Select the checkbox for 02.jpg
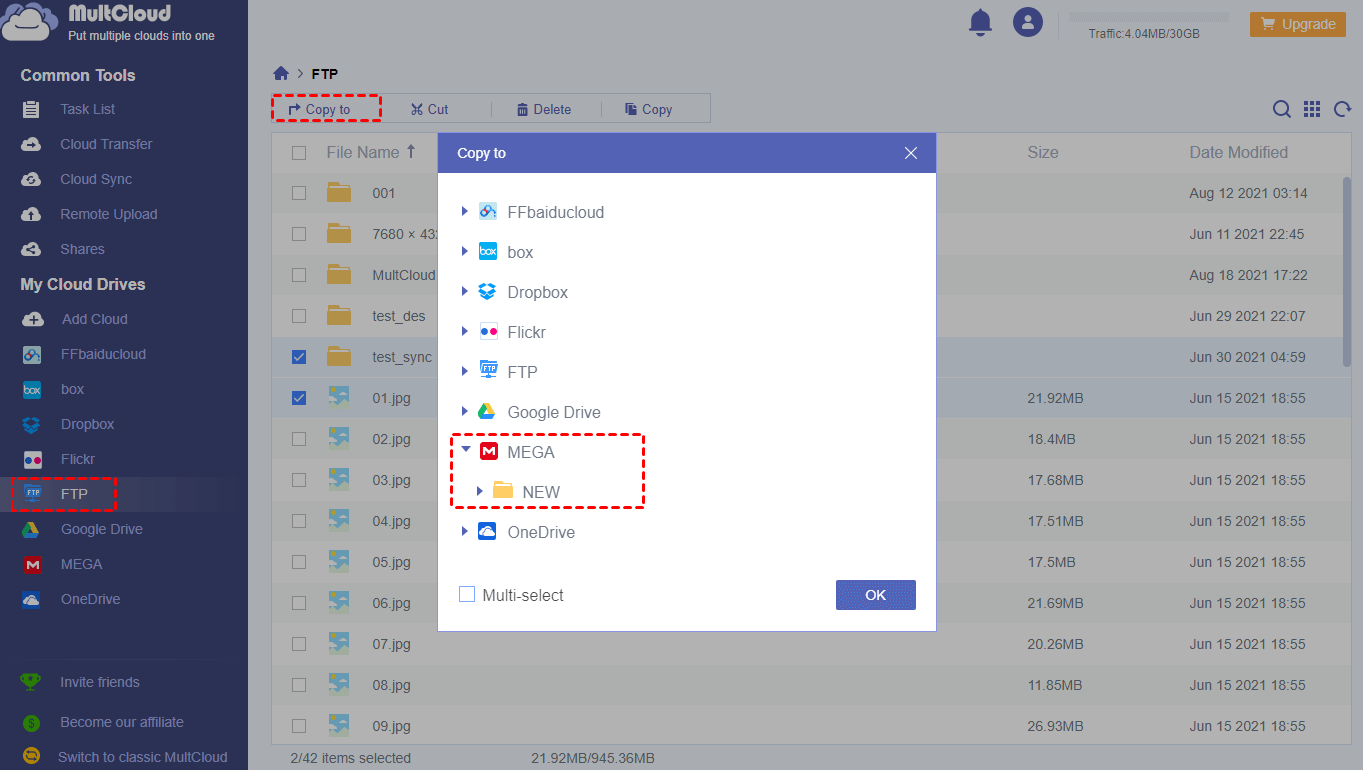1363x770 pixels. click(299, 439)
